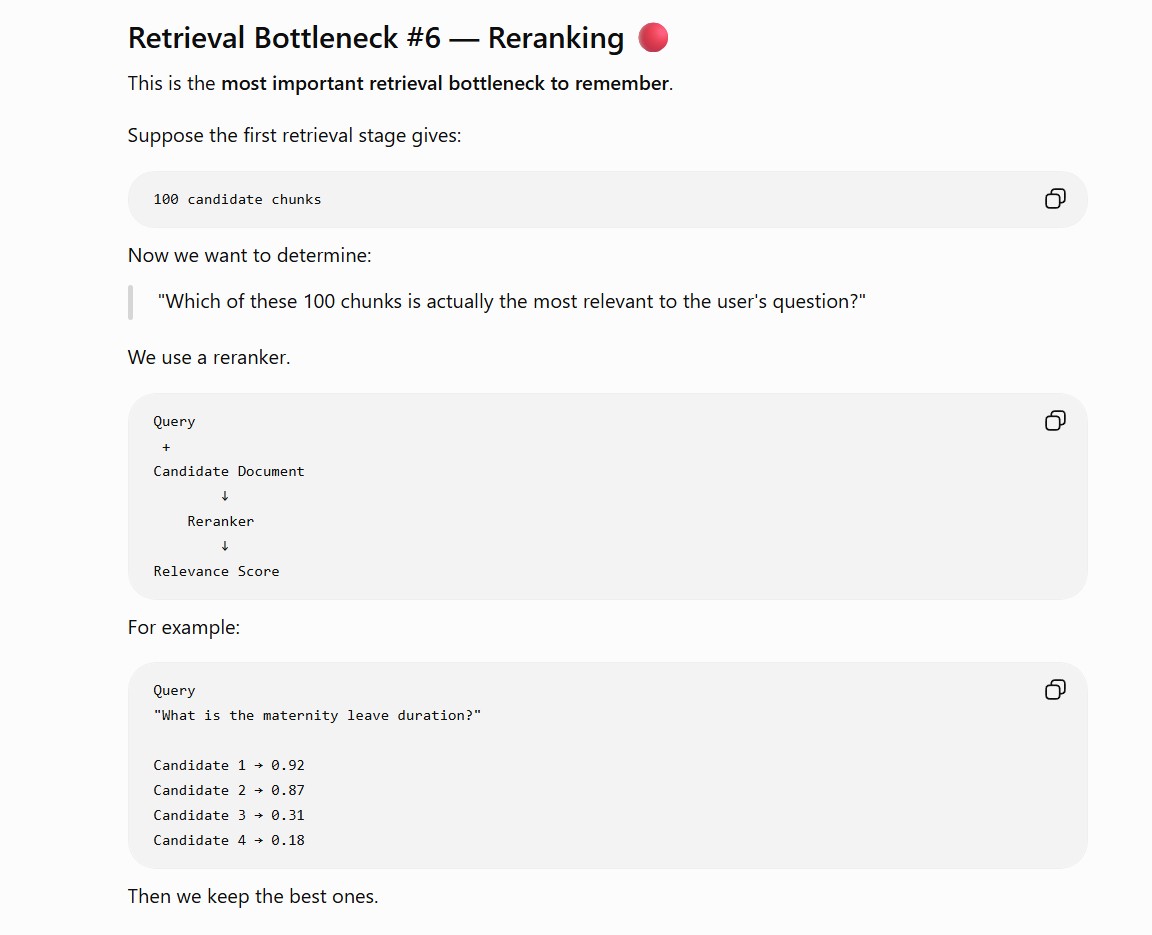The width and height of the screenshot is (1152, 935).
Task: Click the "We use a reranker." sentence
Action: click(x=209, y=357)
